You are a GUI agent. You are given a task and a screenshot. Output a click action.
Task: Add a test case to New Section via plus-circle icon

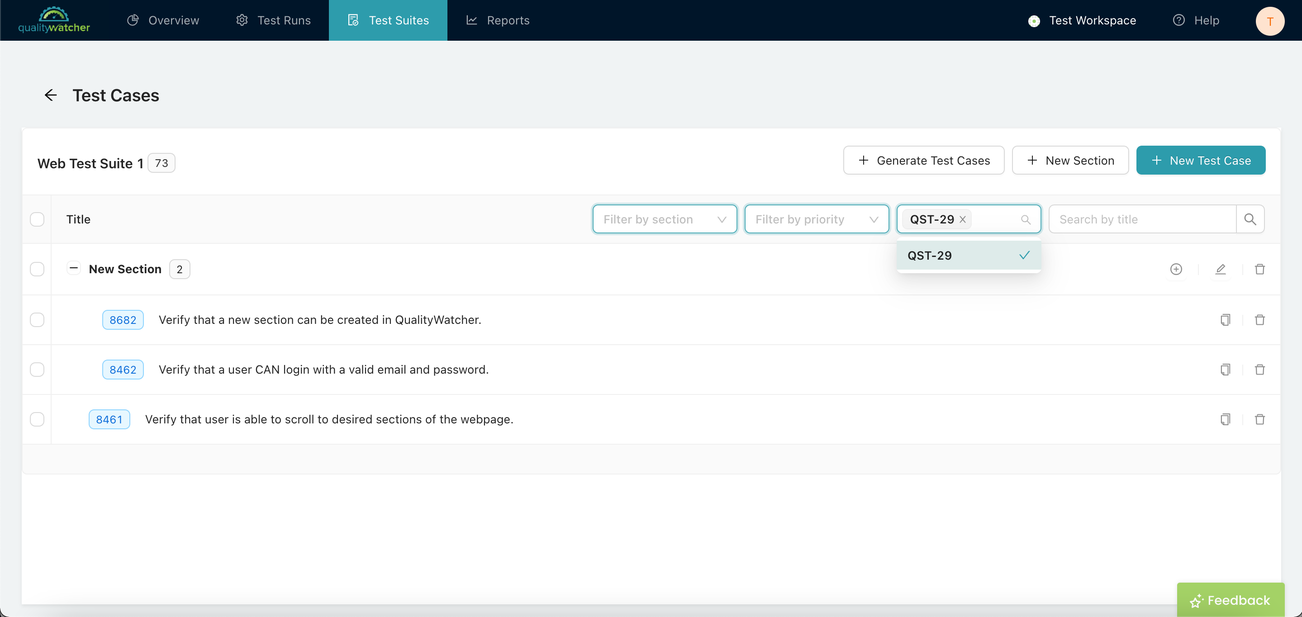pyautogui.click(x=1176, y=269)
